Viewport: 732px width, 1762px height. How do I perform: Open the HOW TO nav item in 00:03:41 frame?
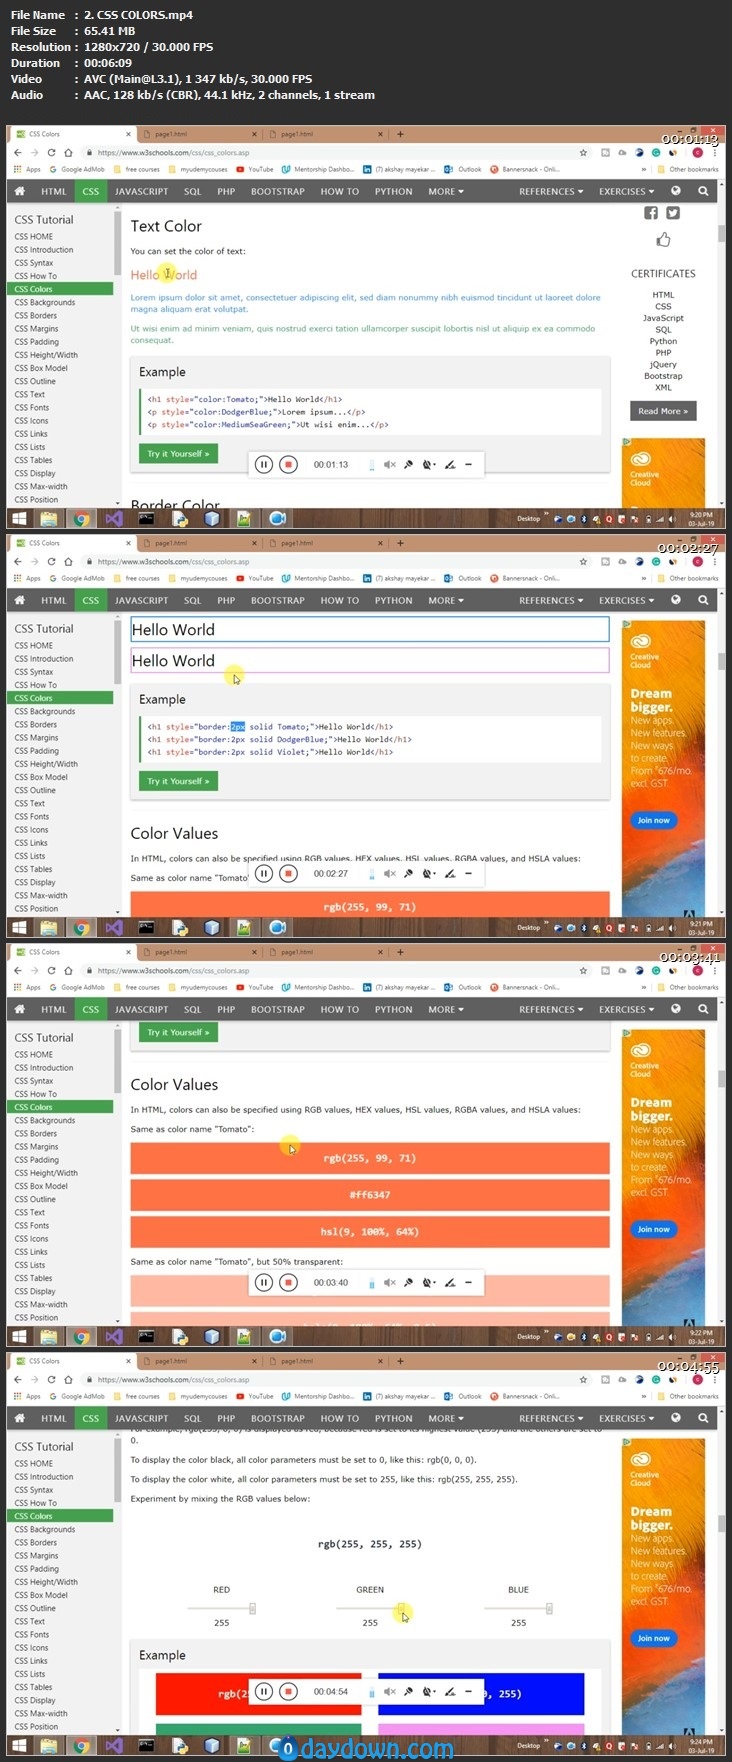tap(339, 1009)
